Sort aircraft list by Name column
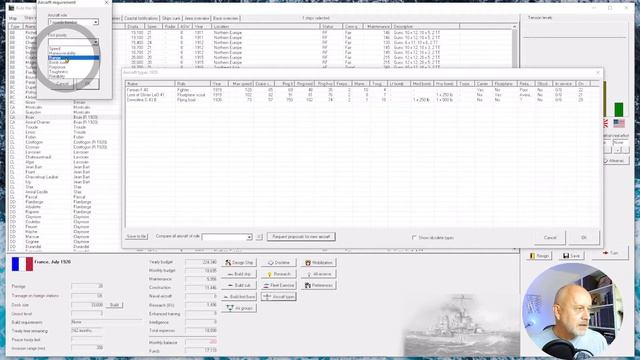640x360 pixels. tap(150, 84)
